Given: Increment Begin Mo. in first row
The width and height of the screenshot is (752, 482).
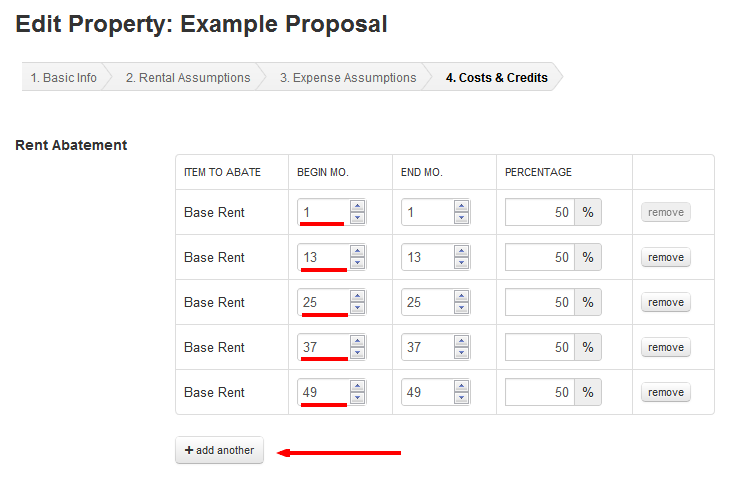Looking at the screenshot, I should pos(357,206).
